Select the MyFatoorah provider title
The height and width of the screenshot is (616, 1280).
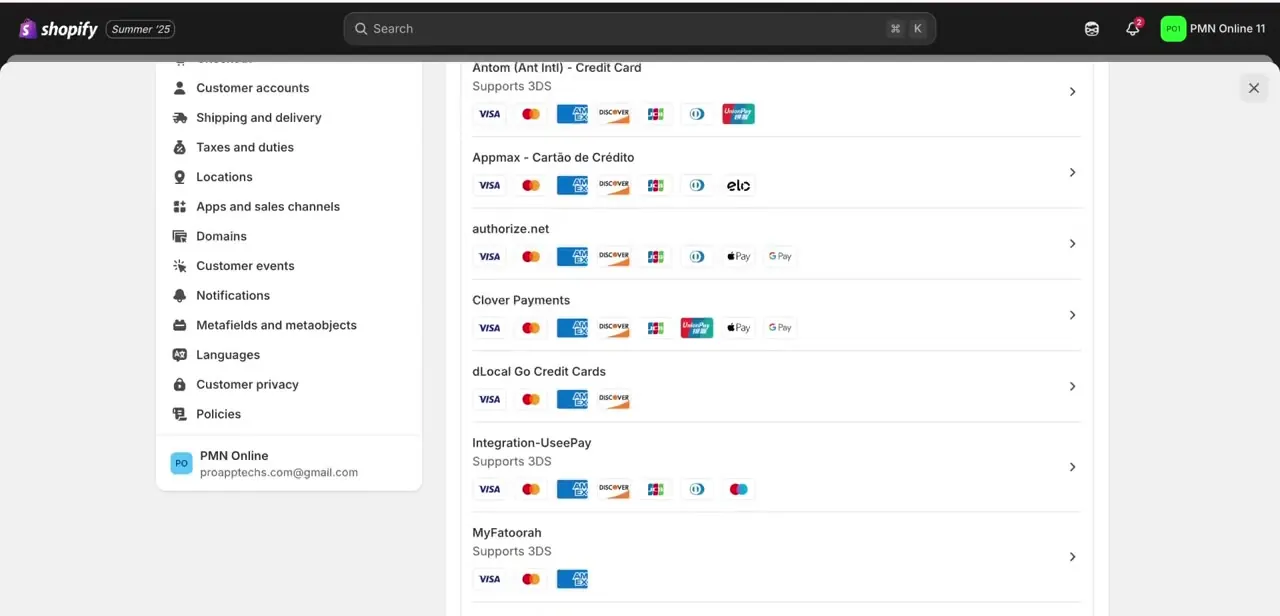tap(507, 533)
